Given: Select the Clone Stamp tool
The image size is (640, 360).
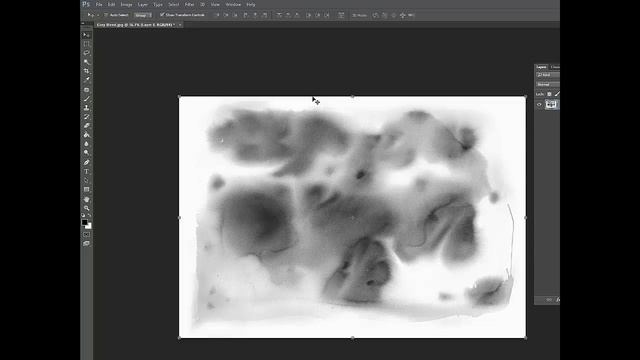Looking at the screenshot, I should [86, 108].
